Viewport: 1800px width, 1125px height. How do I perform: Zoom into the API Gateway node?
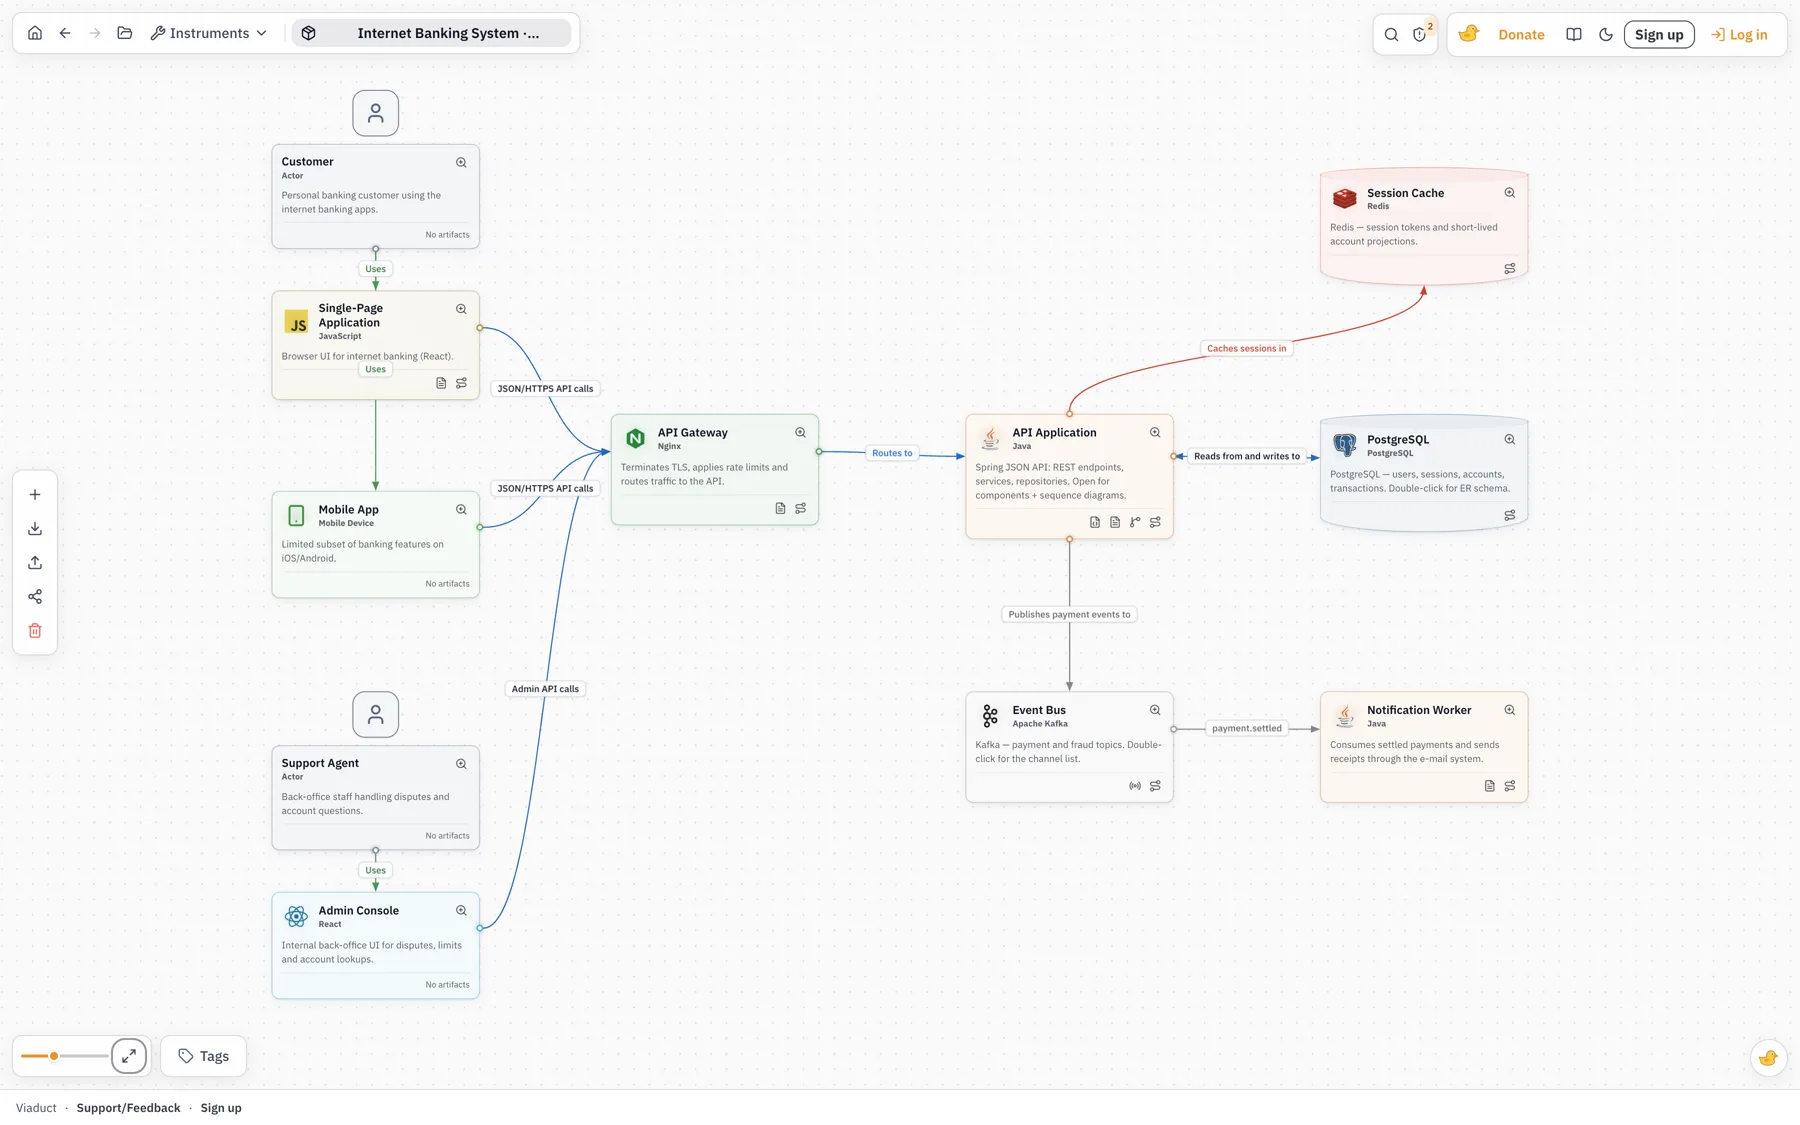800,433
